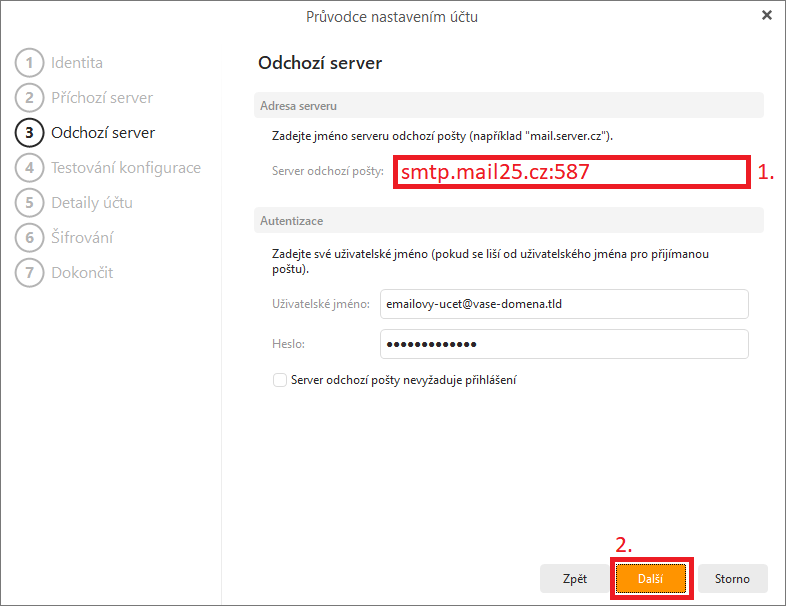Click the 'Průvodce nastavením účtu' window title
This screenshot has width=786, height=606.
pyautogui.click(x=392, y=17)
